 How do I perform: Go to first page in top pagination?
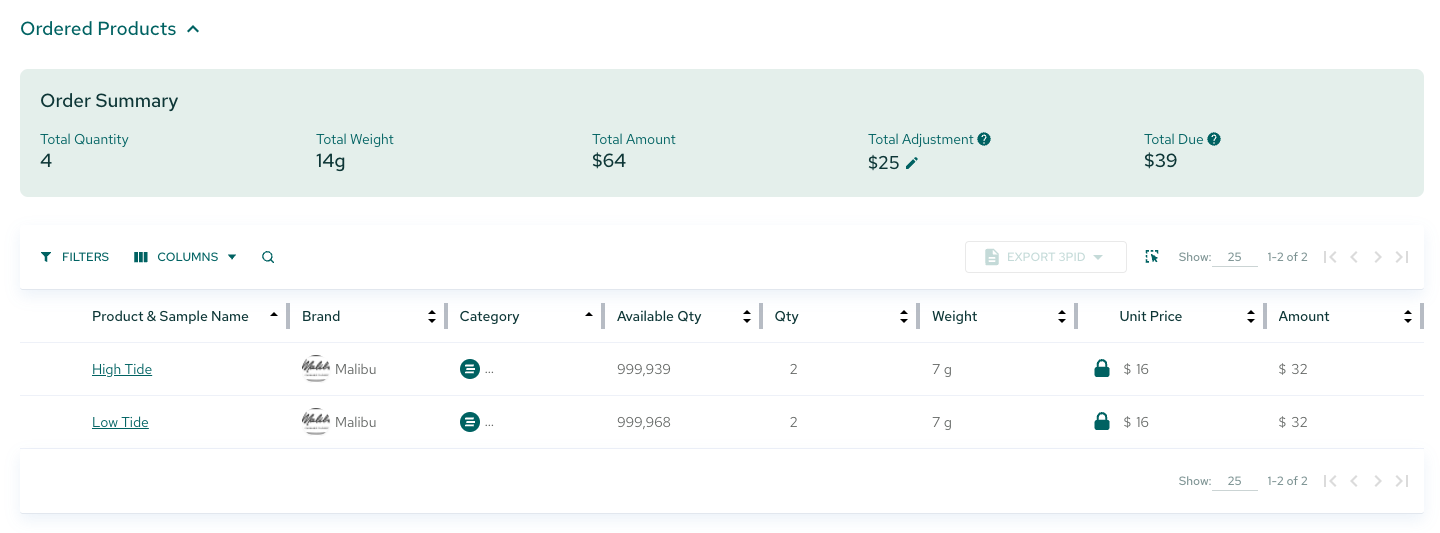[1330, 257]
